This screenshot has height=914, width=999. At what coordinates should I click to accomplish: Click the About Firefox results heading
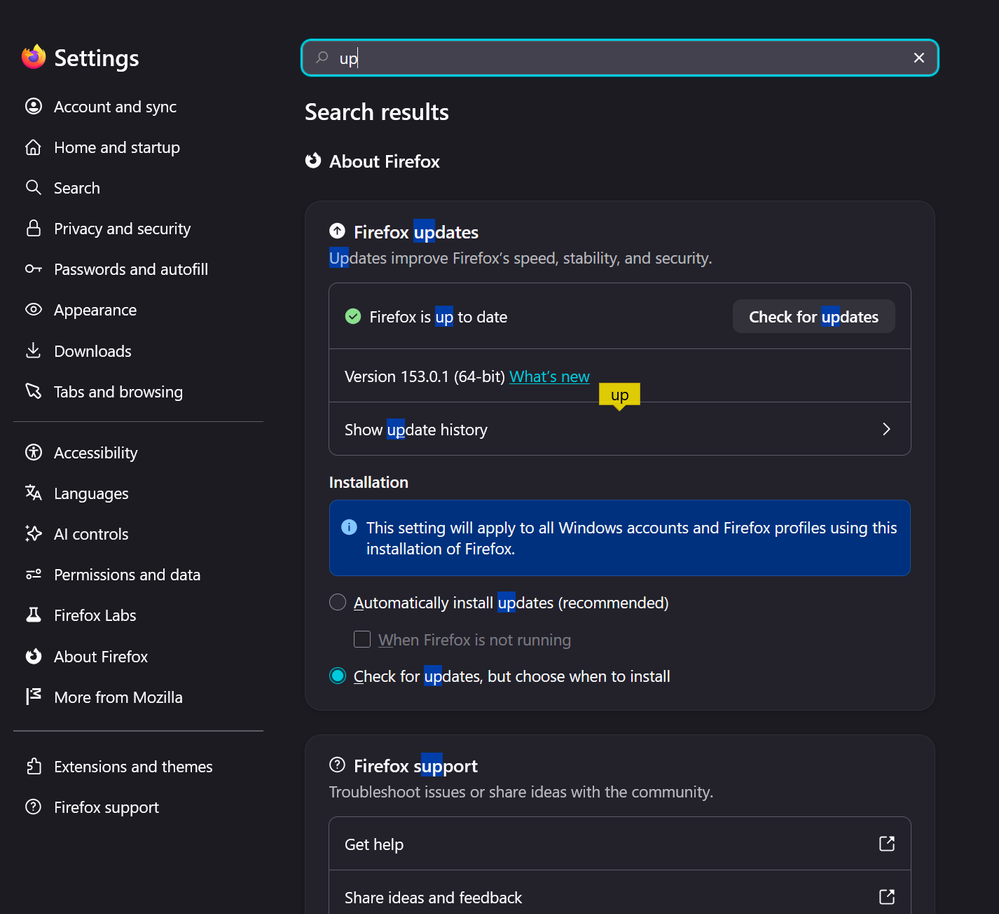click(x=384, y=161)
